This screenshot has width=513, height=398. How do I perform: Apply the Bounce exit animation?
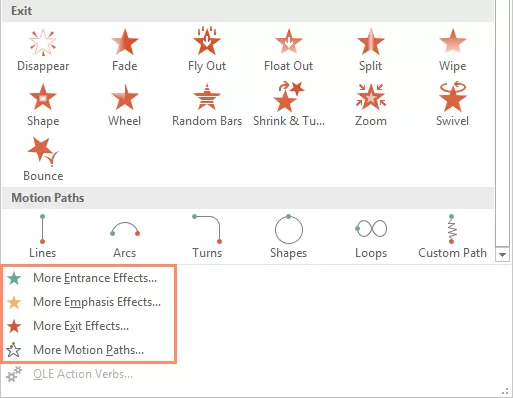pos(43,159)
